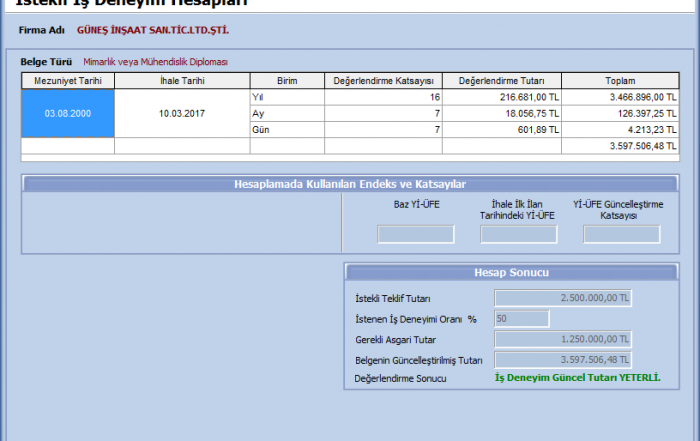Click the Belgenin Güncelleştirilmiş Tutarı field
The width and height of the screenshot is (700, 441).
[563, 360]
